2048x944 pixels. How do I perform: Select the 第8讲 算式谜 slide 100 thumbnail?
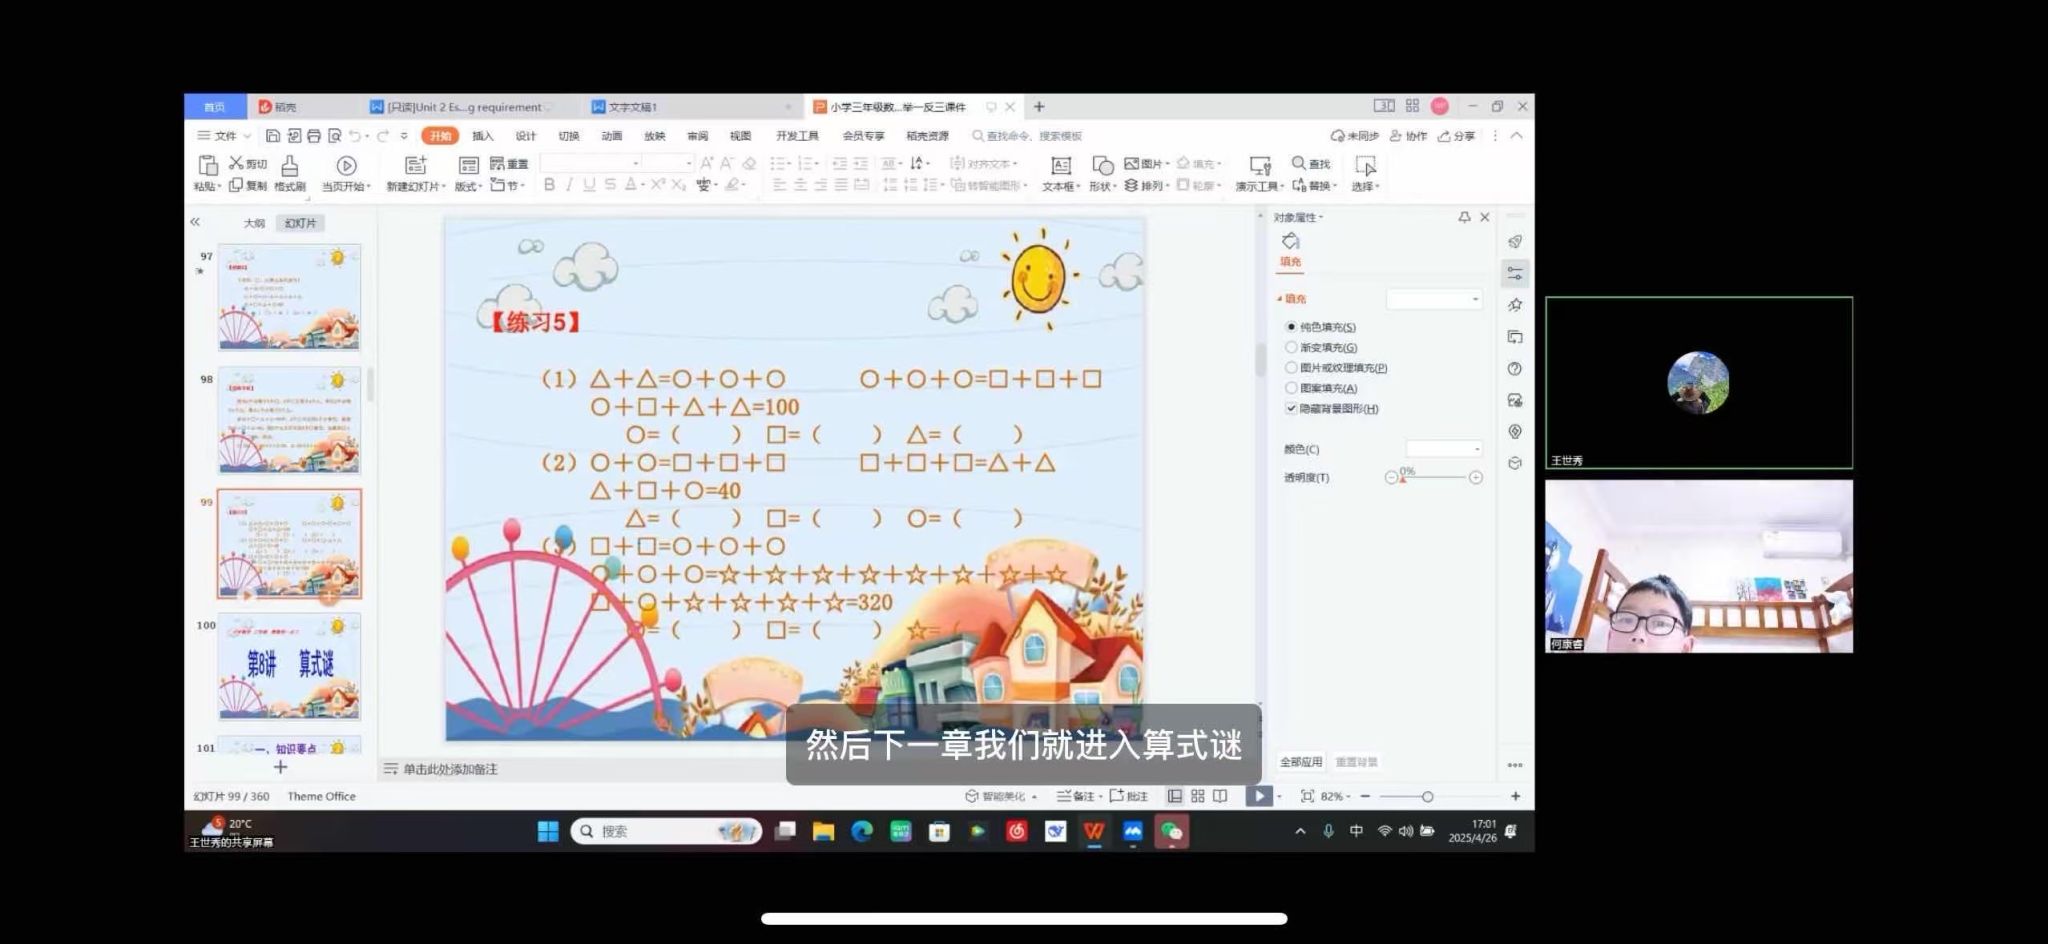click(x=289, y=667)
